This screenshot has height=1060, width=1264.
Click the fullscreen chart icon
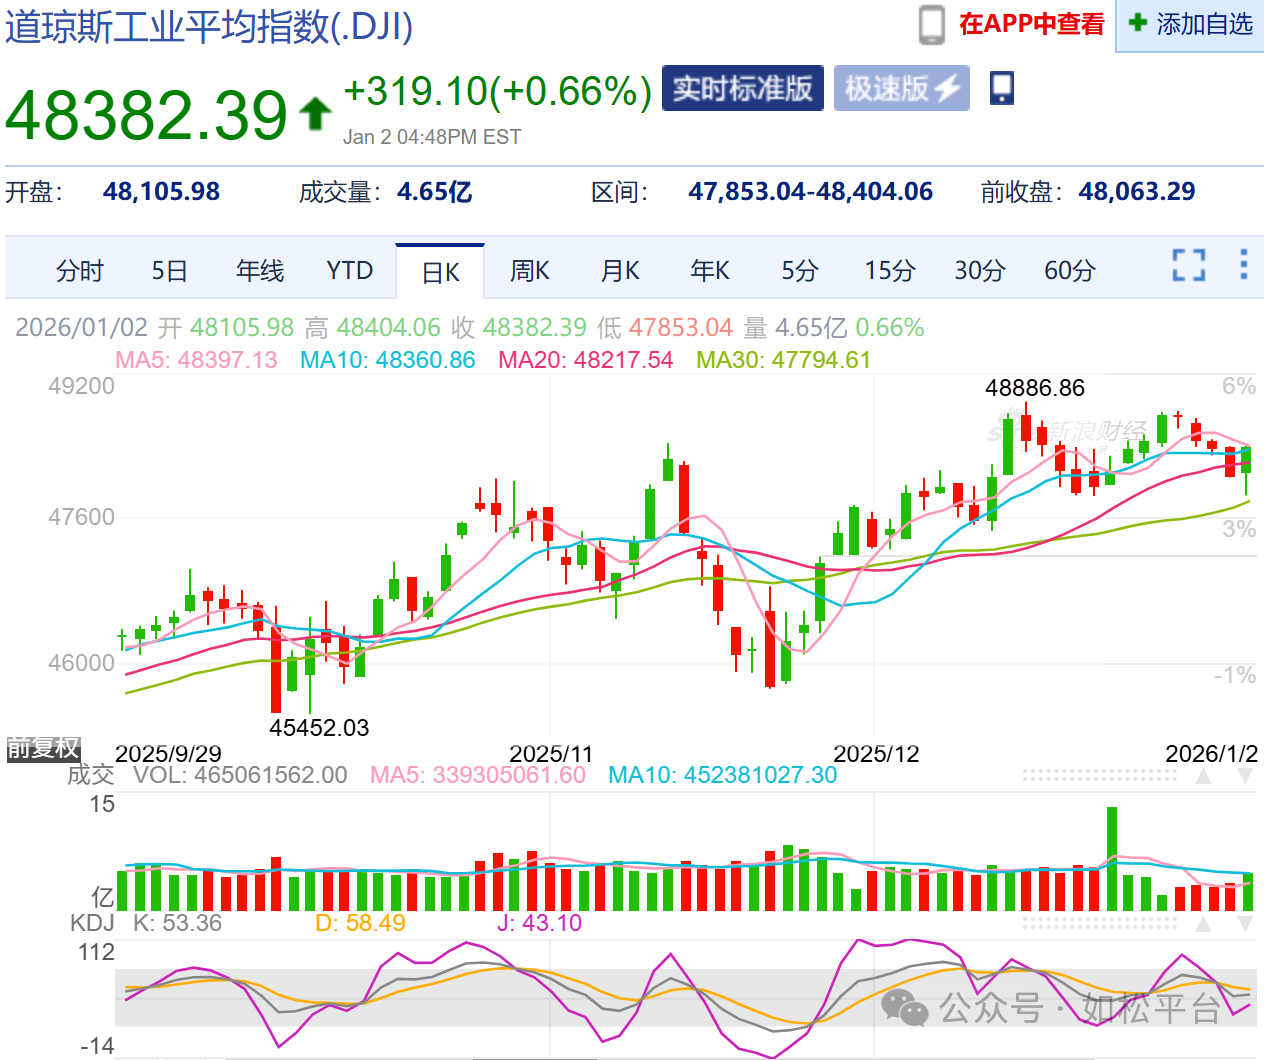tap(1188, 265)
